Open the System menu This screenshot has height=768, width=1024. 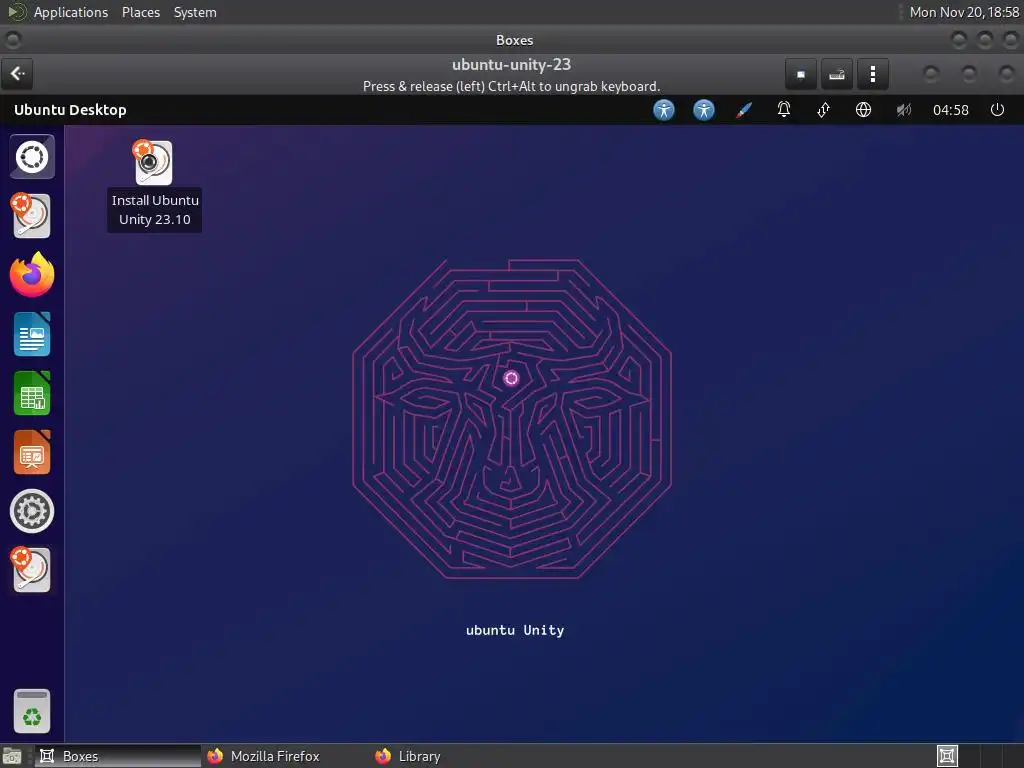click(x=195, y=12)
